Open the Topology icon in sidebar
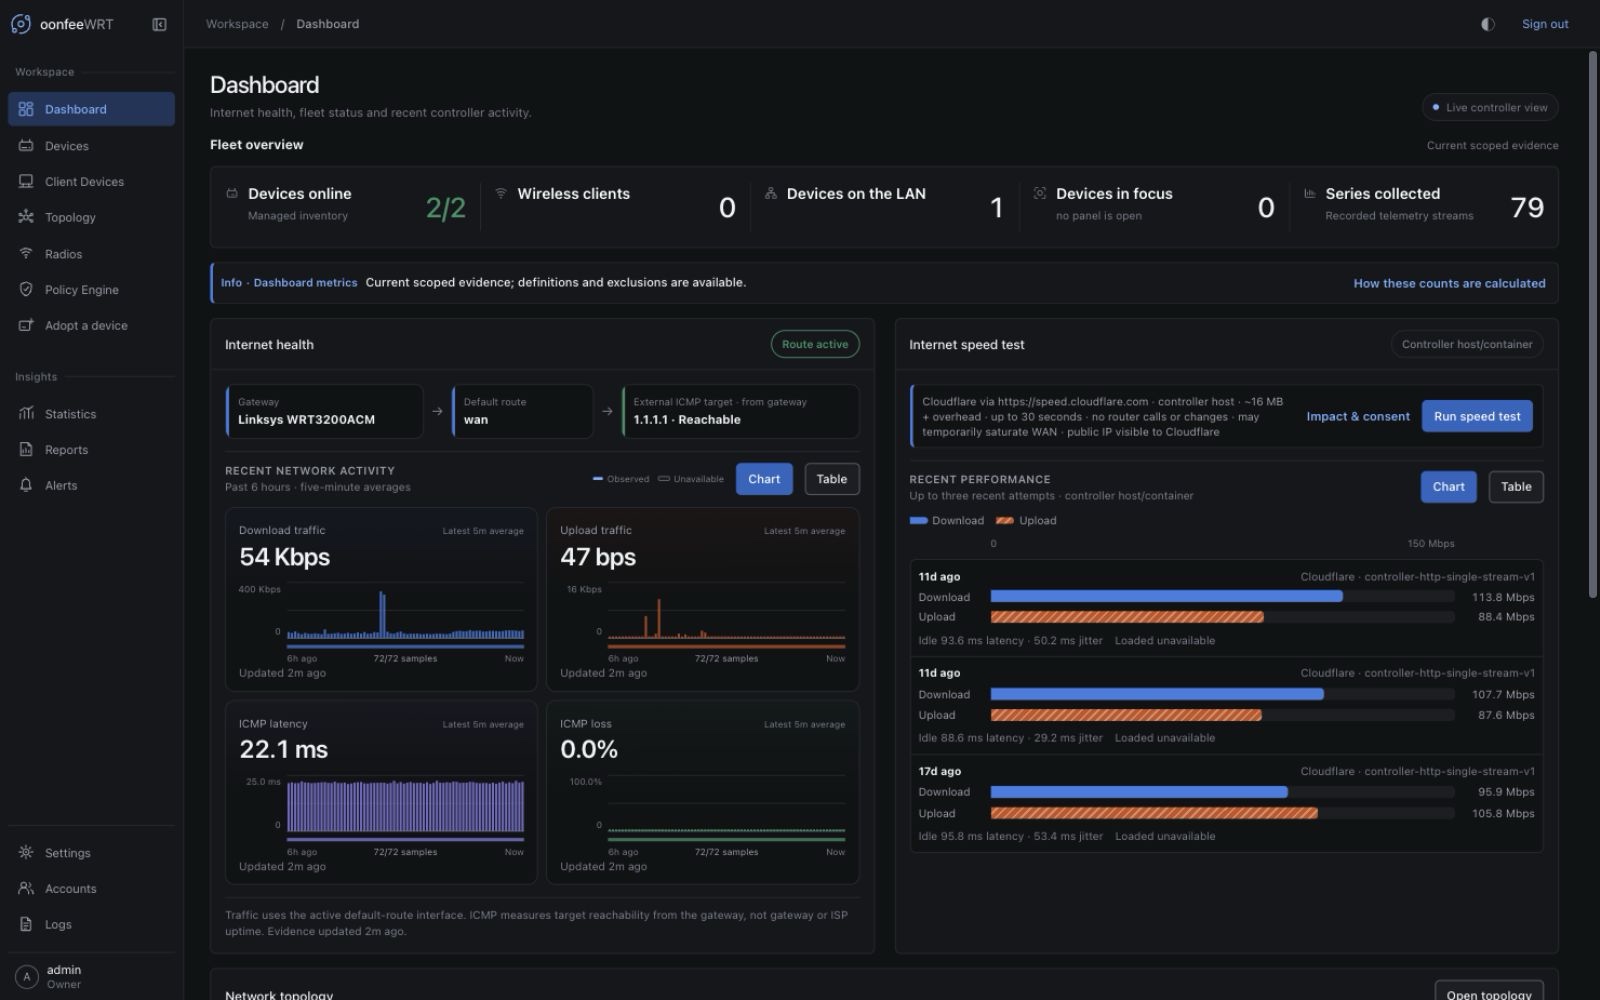This screenshot has width=1600, height=1000. coord(26,217)
